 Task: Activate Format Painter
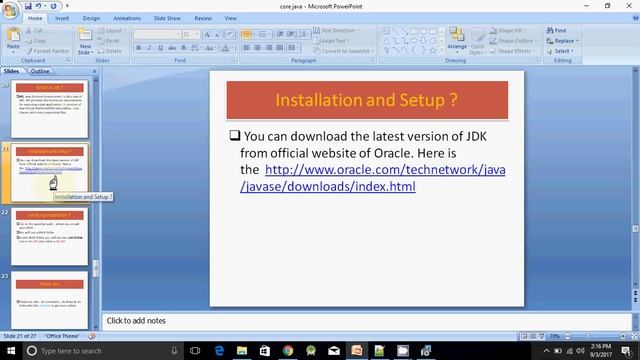(47, 51)
